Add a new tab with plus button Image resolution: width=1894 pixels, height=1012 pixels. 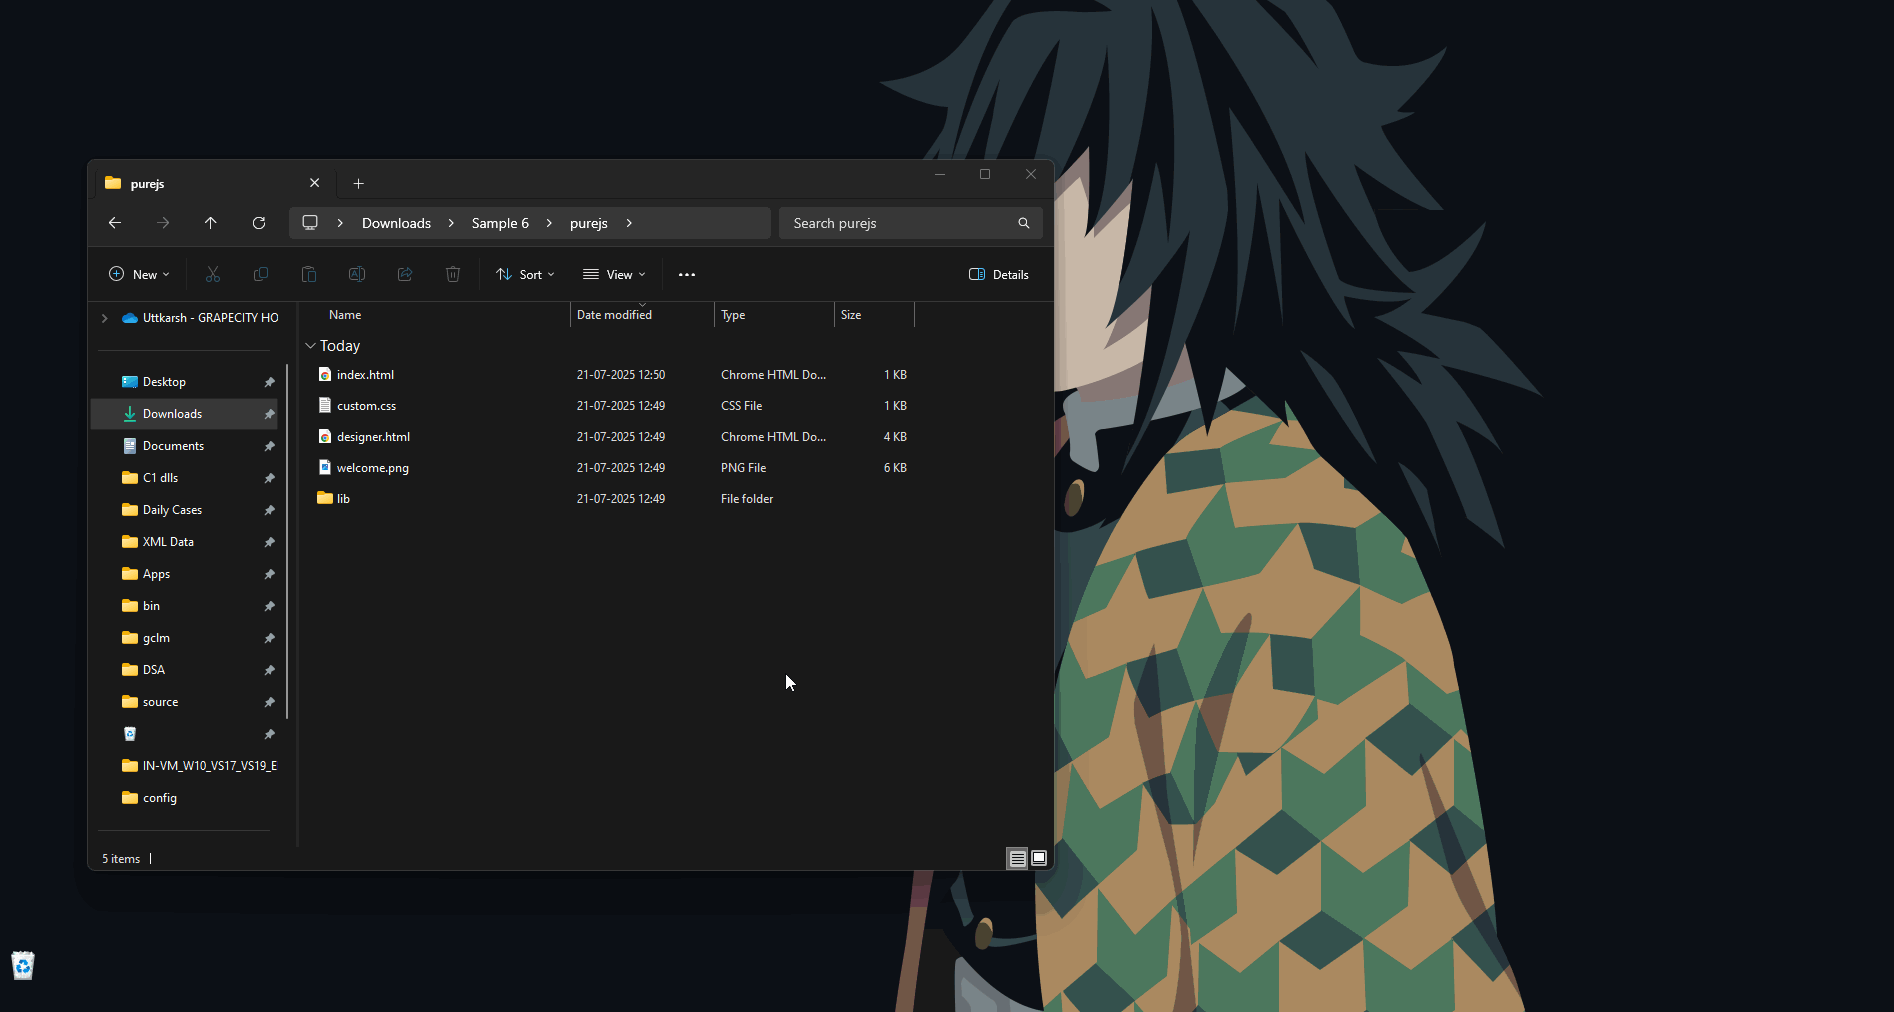pos(359,183)
